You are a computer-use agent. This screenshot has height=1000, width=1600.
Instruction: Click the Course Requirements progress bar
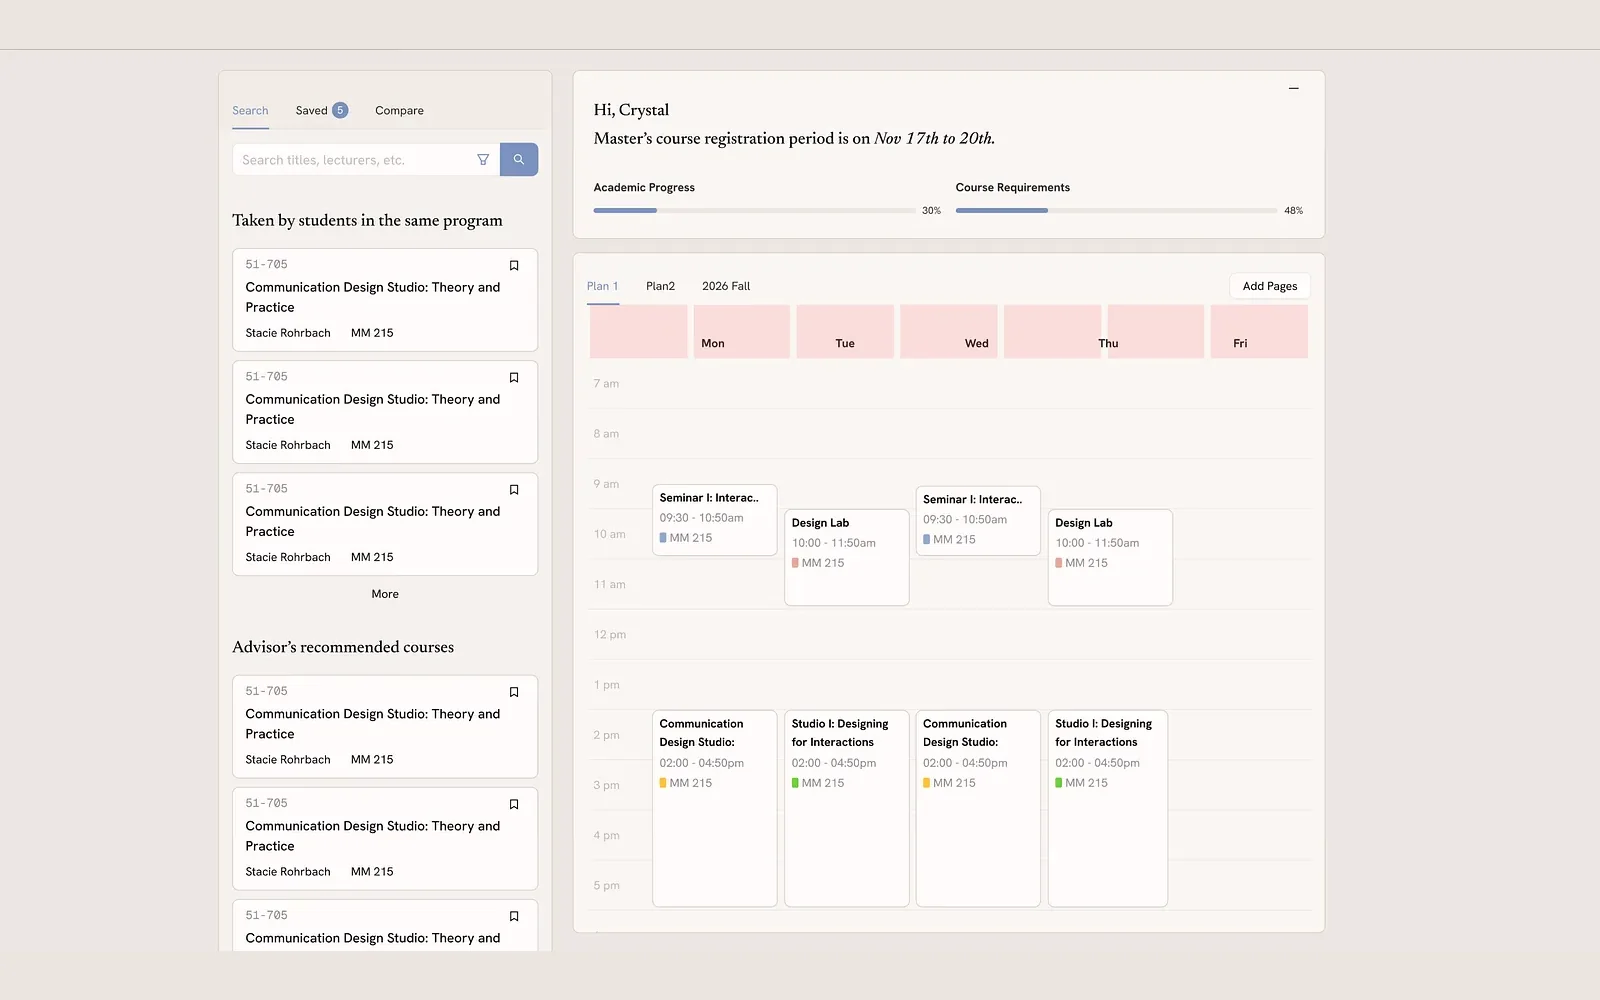pos(1116,210)
